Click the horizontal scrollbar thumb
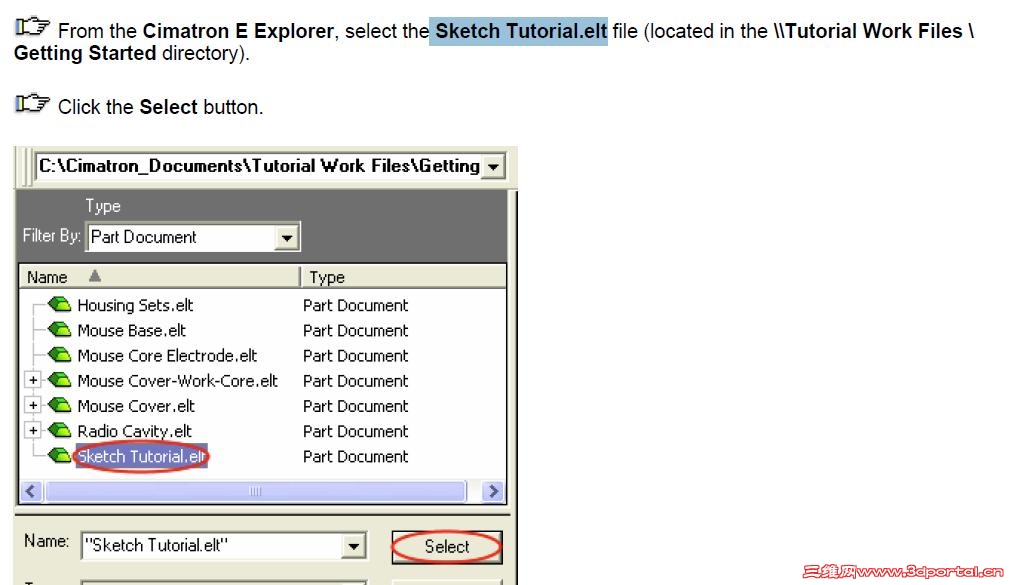 point(256,491)
